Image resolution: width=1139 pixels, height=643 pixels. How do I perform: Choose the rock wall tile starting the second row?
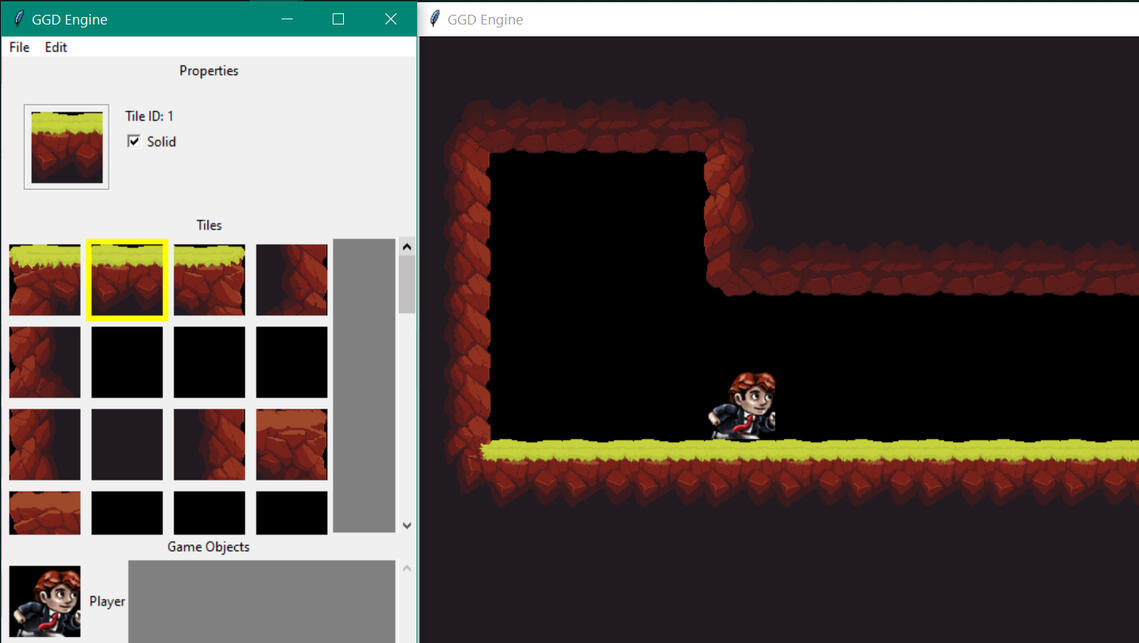coord(45,362)
